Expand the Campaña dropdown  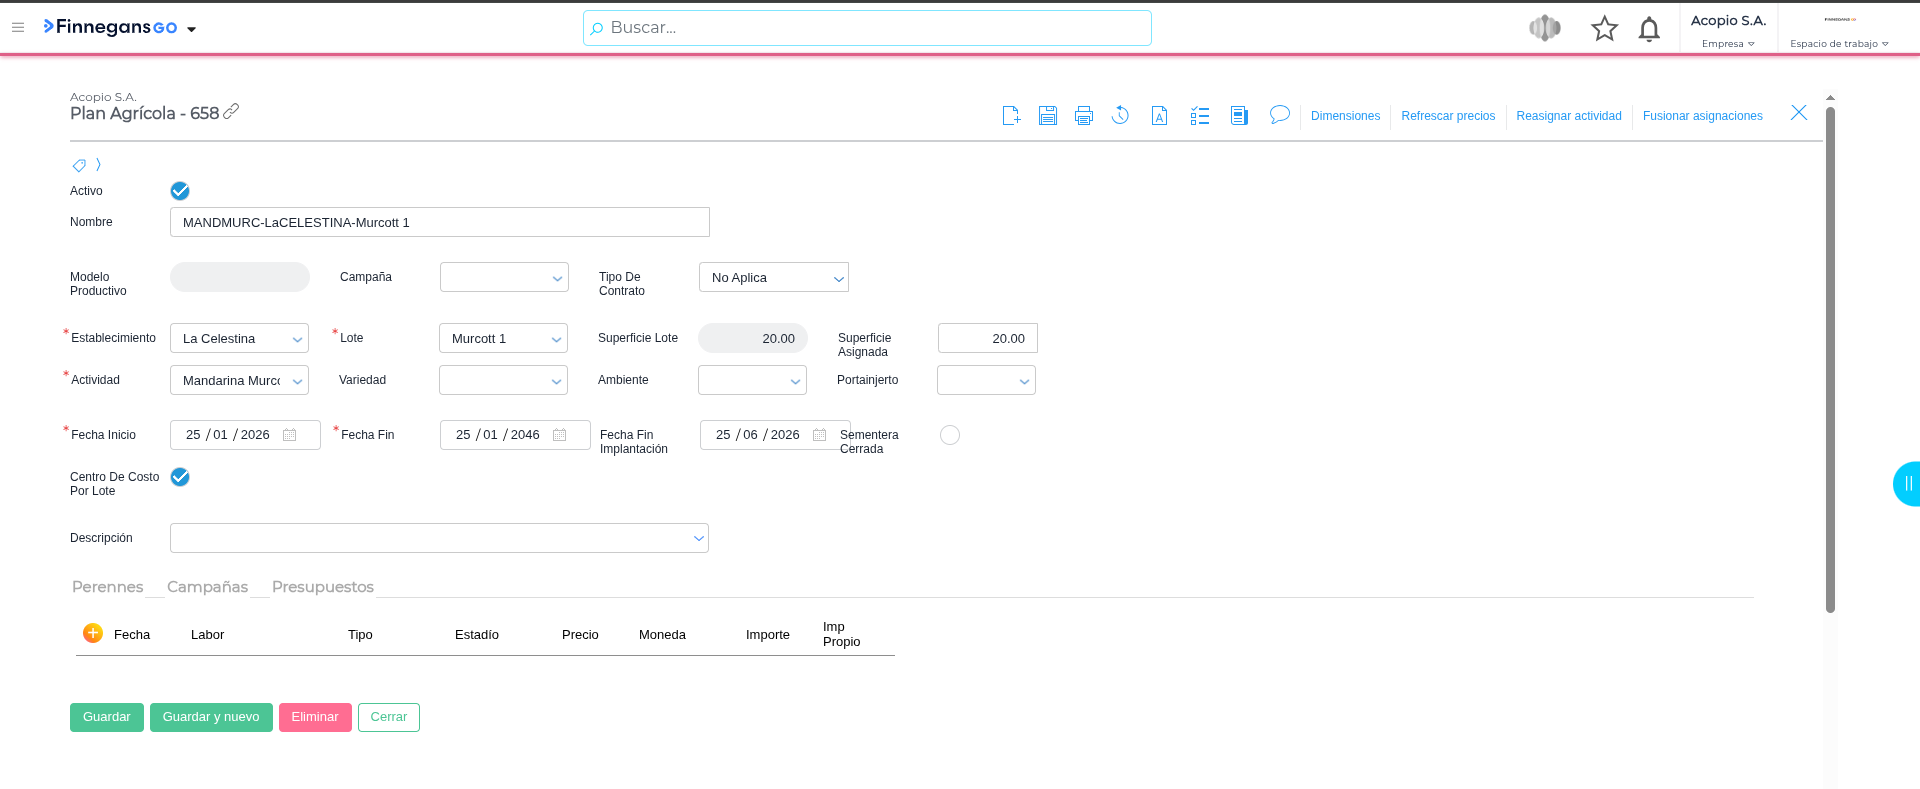click(x=504, y=278)
